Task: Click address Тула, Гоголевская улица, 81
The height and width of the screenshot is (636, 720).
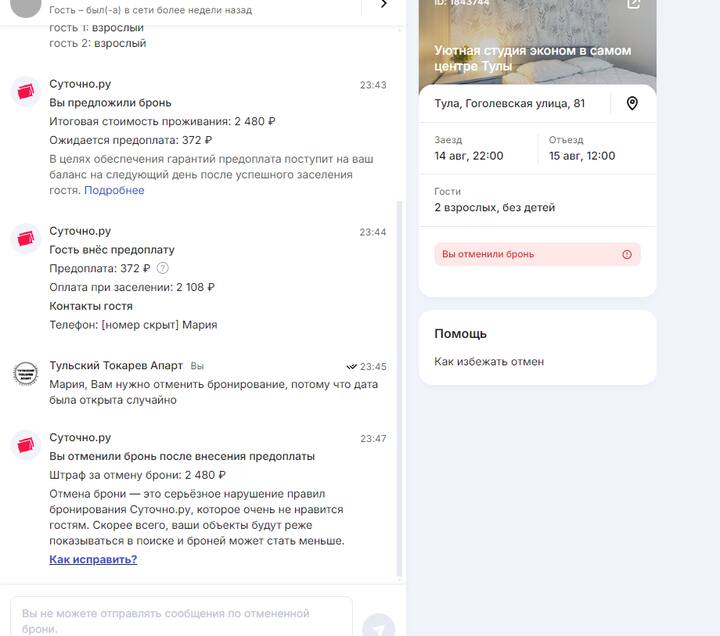Action: [510, 103]
